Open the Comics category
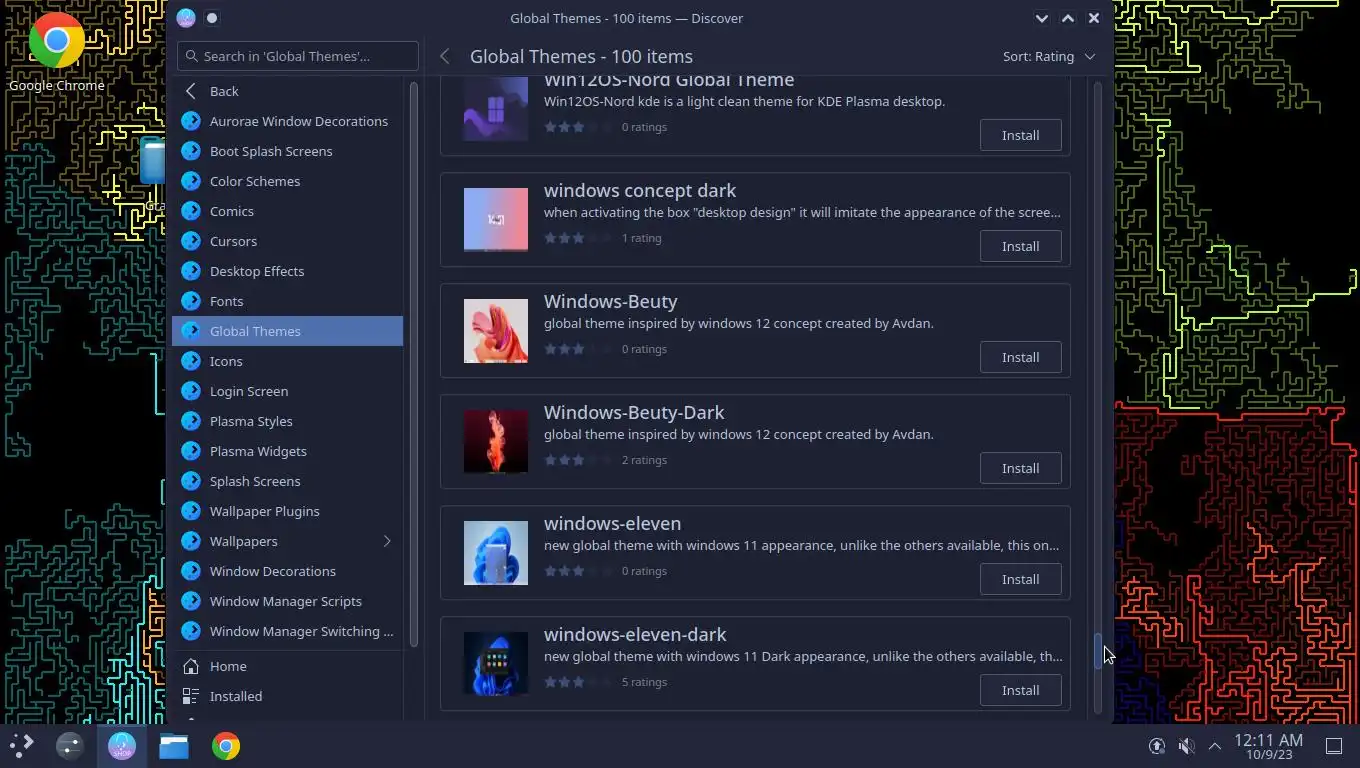 pos(287,211)
